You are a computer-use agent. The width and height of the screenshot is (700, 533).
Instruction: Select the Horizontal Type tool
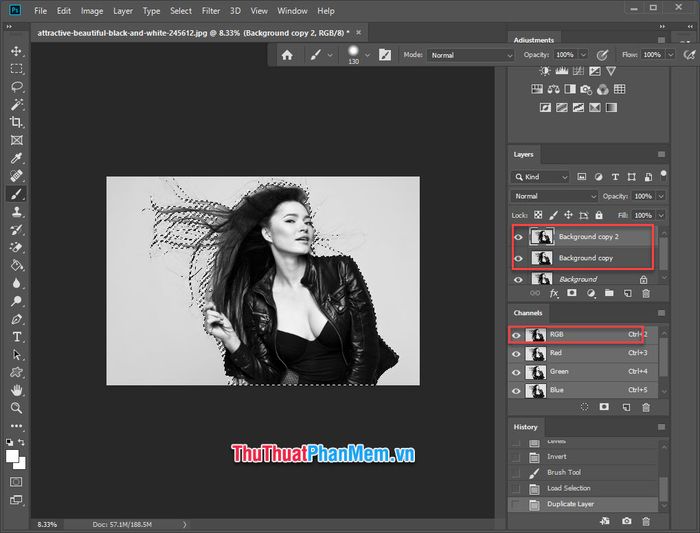click(x=17, y=337)
